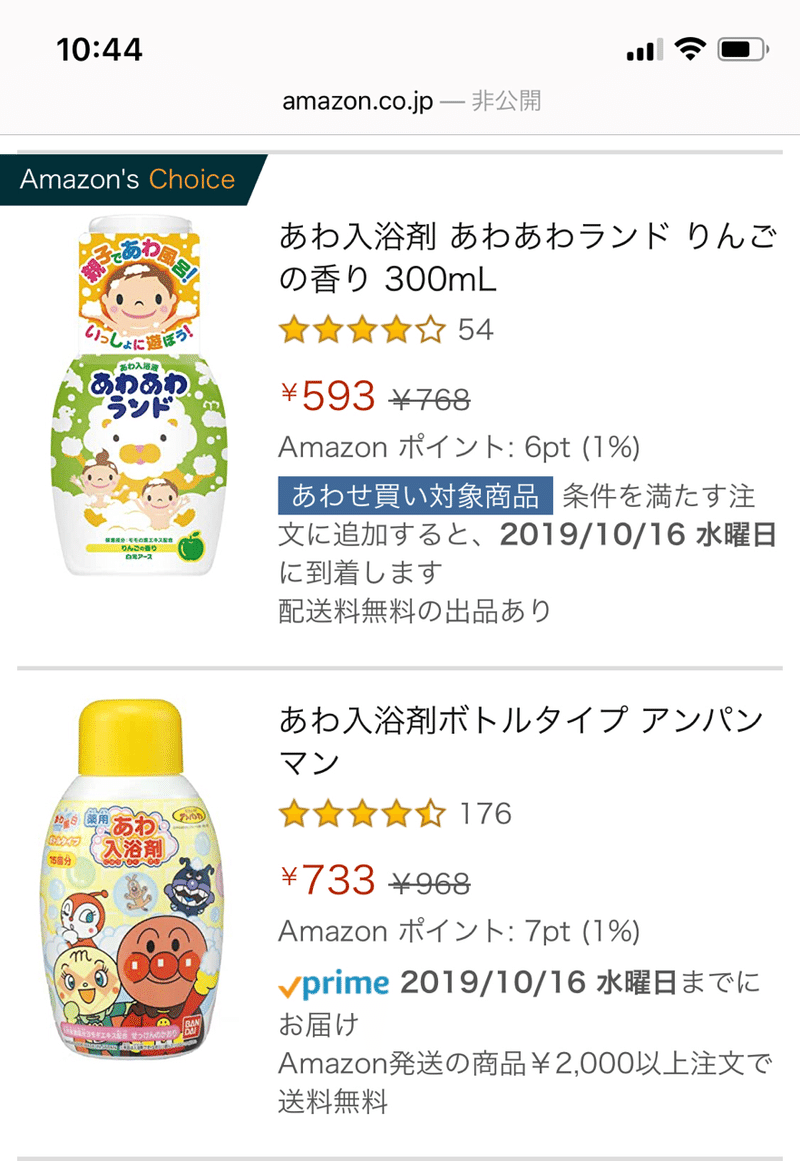Tap 配送料無料の出品あり text
Image resolution: width=800 pixels, height=1161 pixels.
(x=414, y=611)
